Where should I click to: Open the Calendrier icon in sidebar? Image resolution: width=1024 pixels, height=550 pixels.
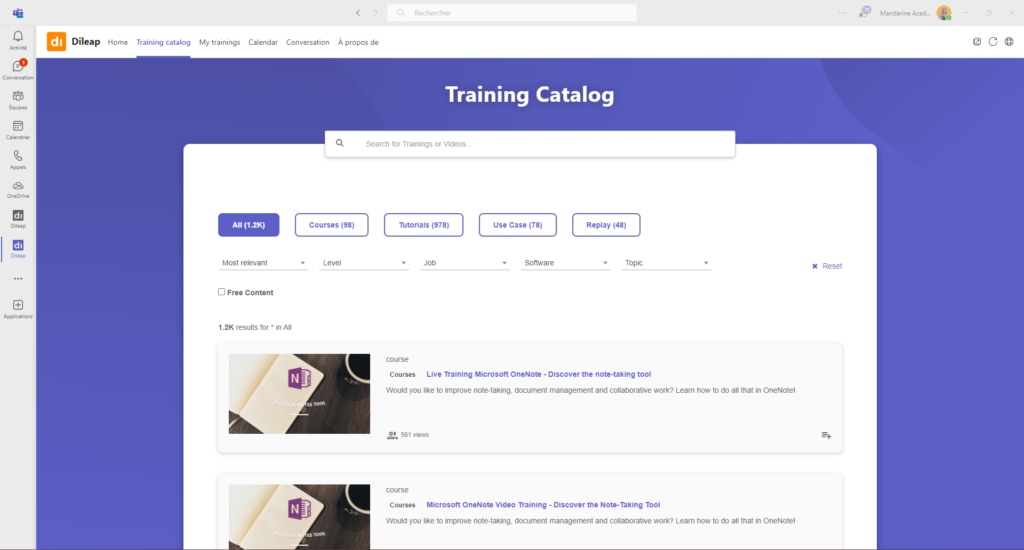[18, 126]
